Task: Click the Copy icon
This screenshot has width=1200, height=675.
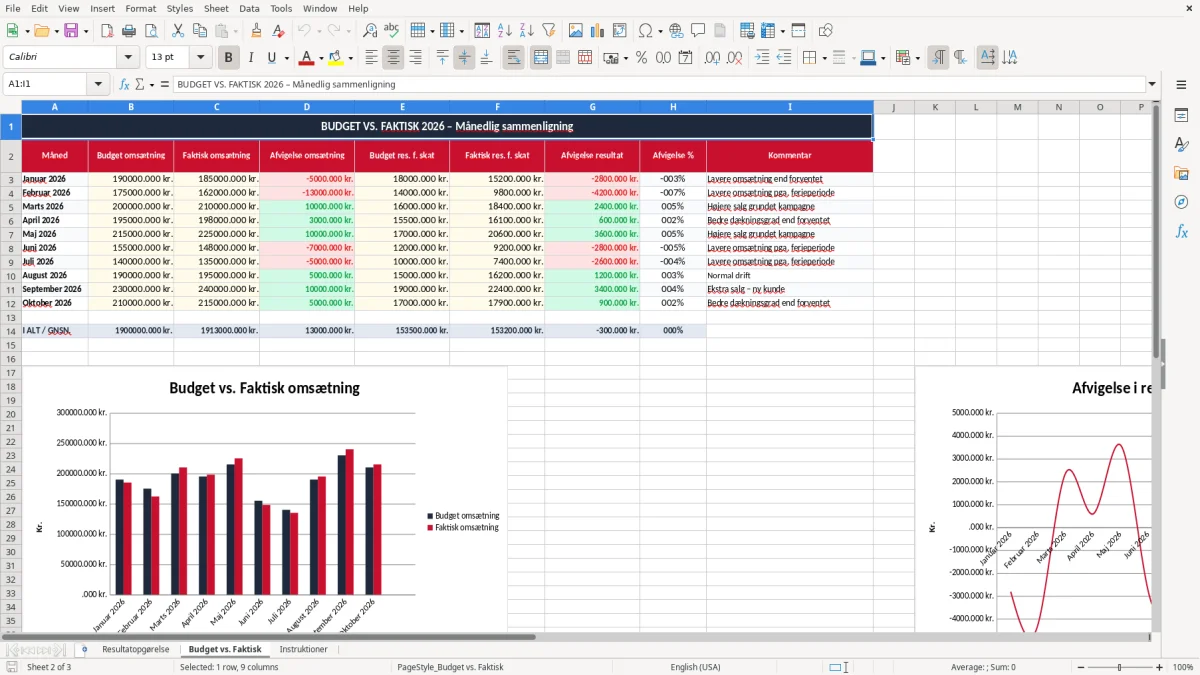Action: point(200,31)
